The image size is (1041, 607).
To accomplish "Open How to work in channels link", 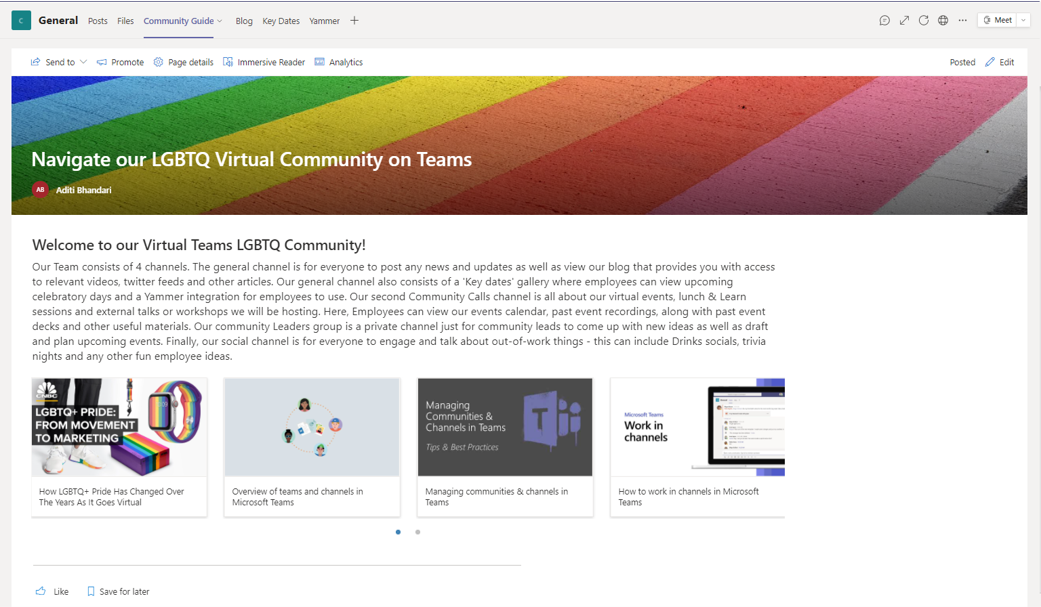I will point(688,497).
